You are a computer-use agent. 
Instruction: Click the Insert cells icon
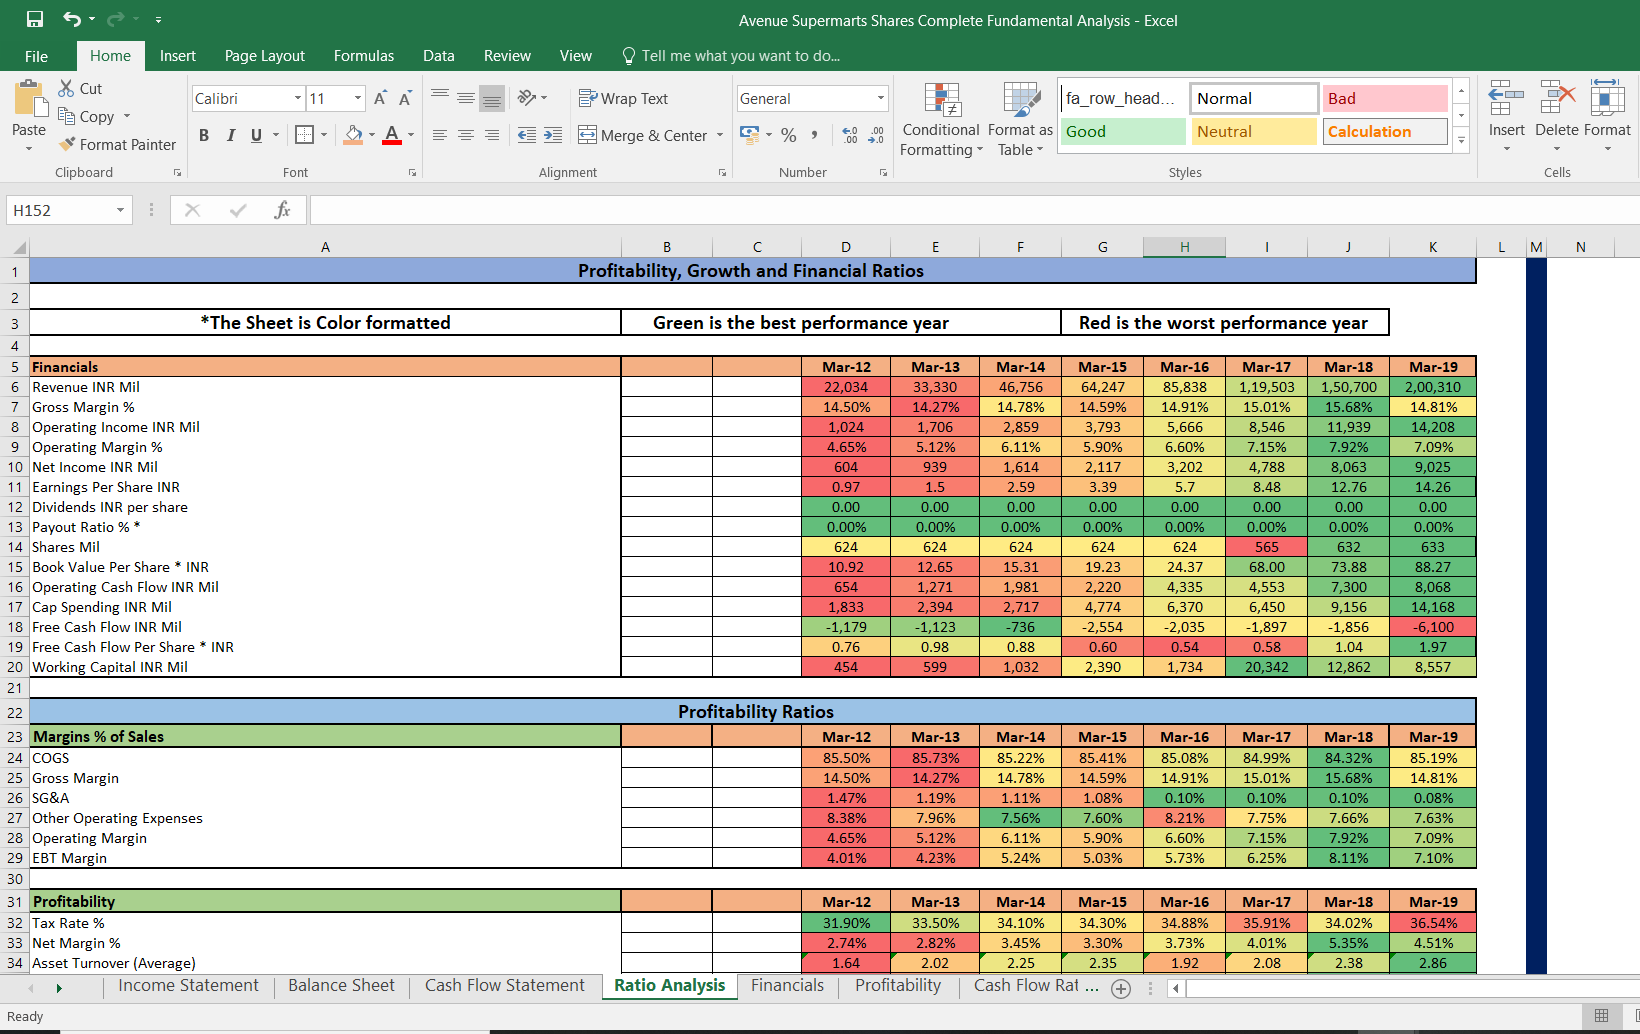click(x=1506, y=99)
